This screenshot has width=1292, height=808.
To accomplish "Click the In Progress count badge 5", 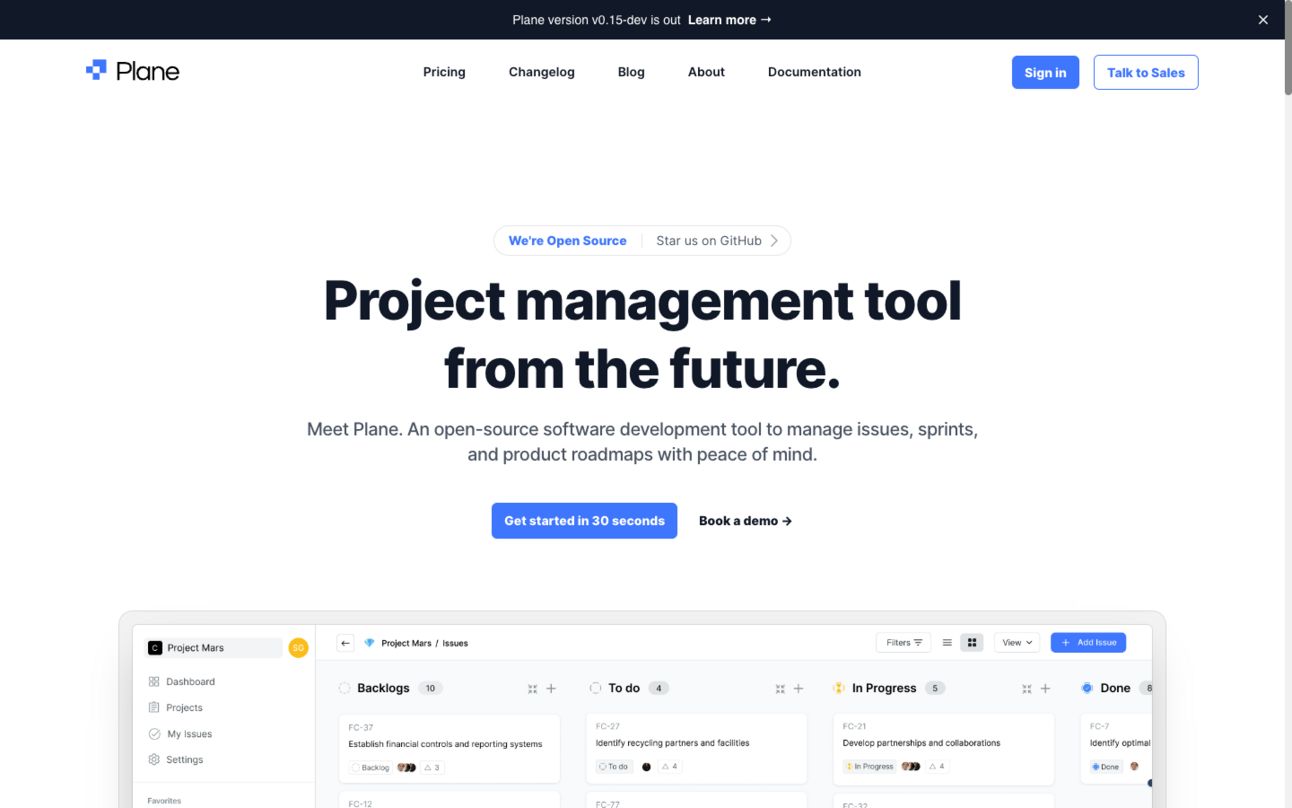I will click(x=935, y=688).
